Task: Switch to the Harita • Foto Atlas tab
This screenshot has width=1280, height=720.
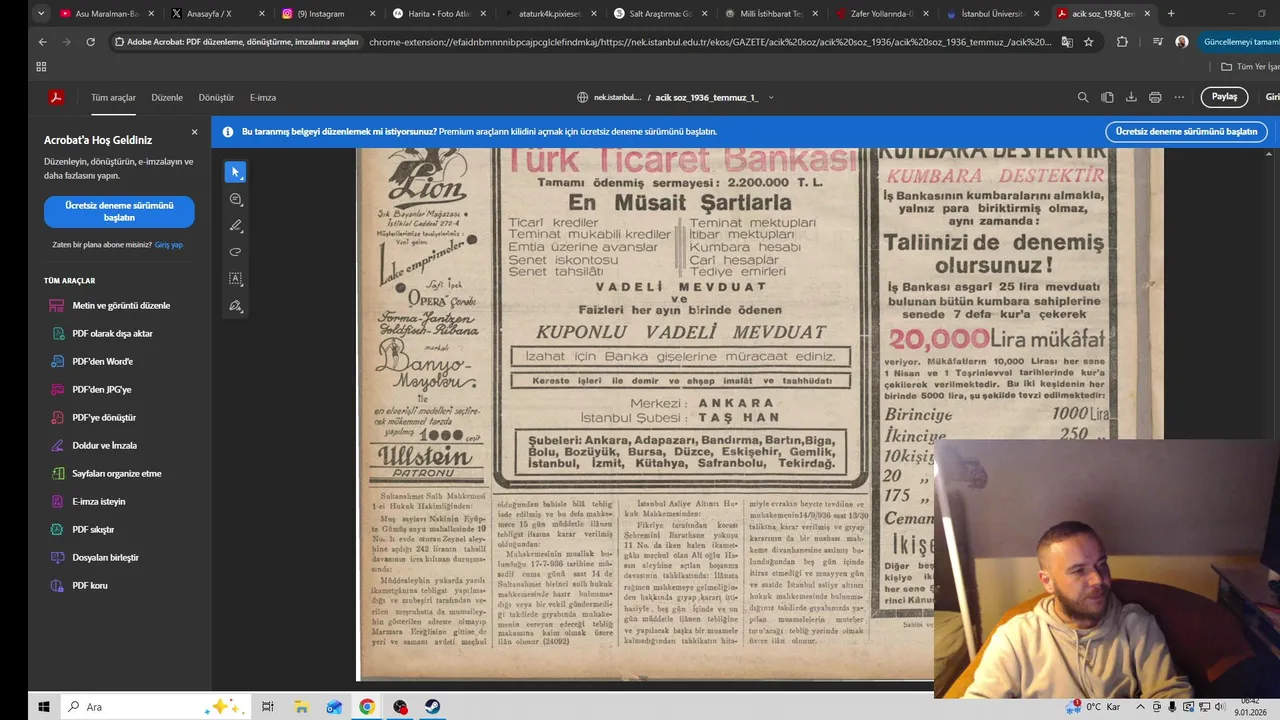Action: click(x=437, y=14)
